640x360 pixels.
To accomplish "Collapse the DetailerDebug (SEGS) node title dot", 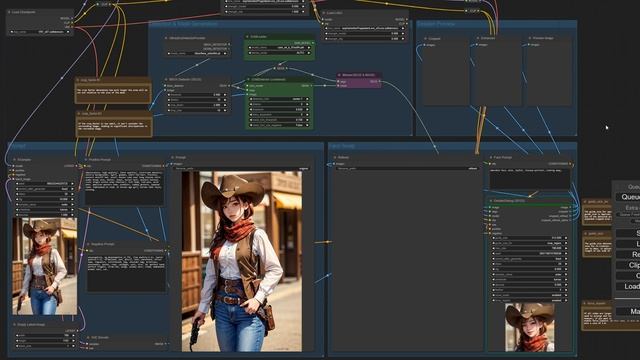I will point(491,201).
